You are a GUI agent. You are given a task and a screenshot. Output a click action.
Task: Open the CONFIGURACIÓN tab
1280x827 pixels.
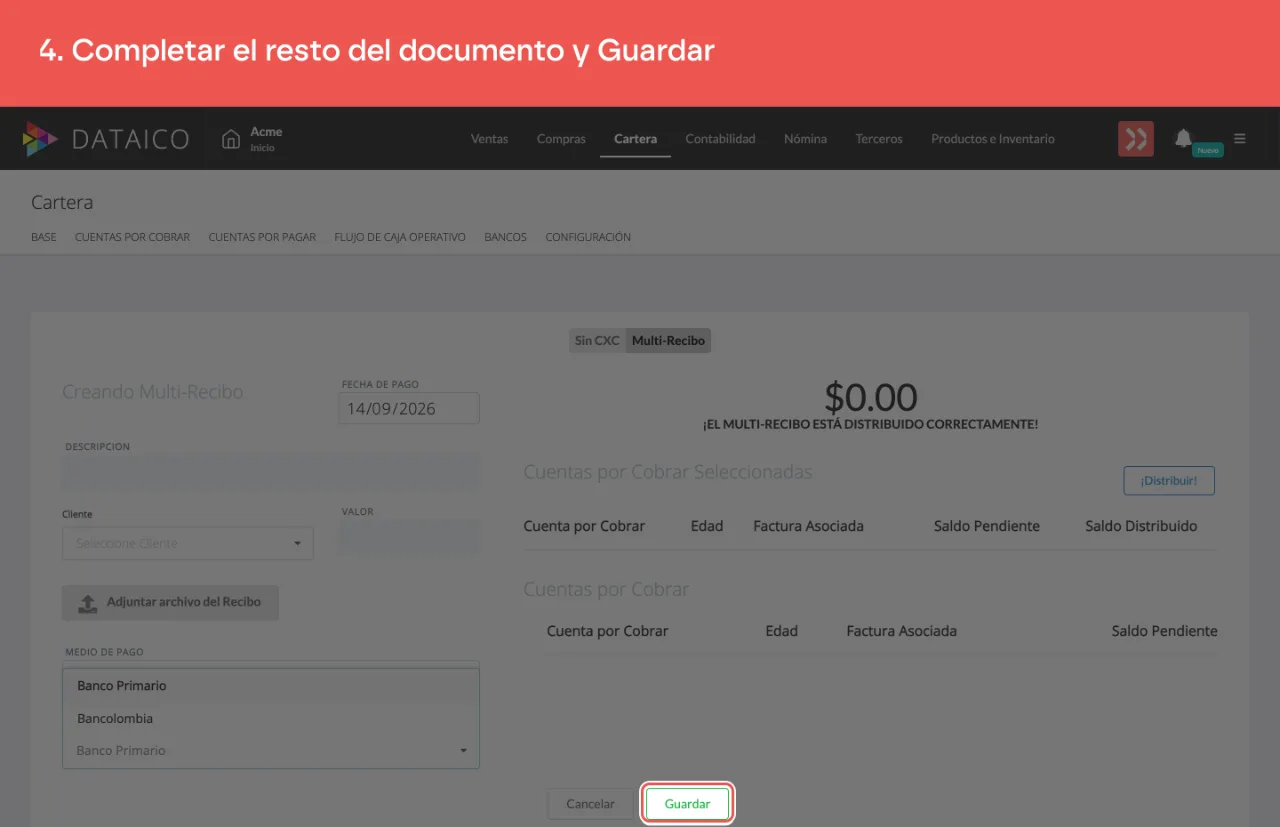click(x=588, y=237)
